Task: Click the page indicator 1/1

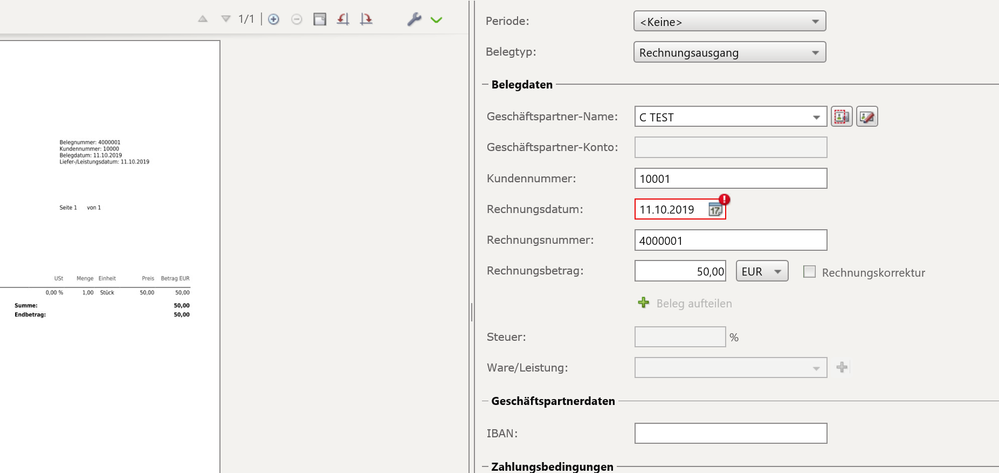Action: pyautogui.click(x=246, y=19)
